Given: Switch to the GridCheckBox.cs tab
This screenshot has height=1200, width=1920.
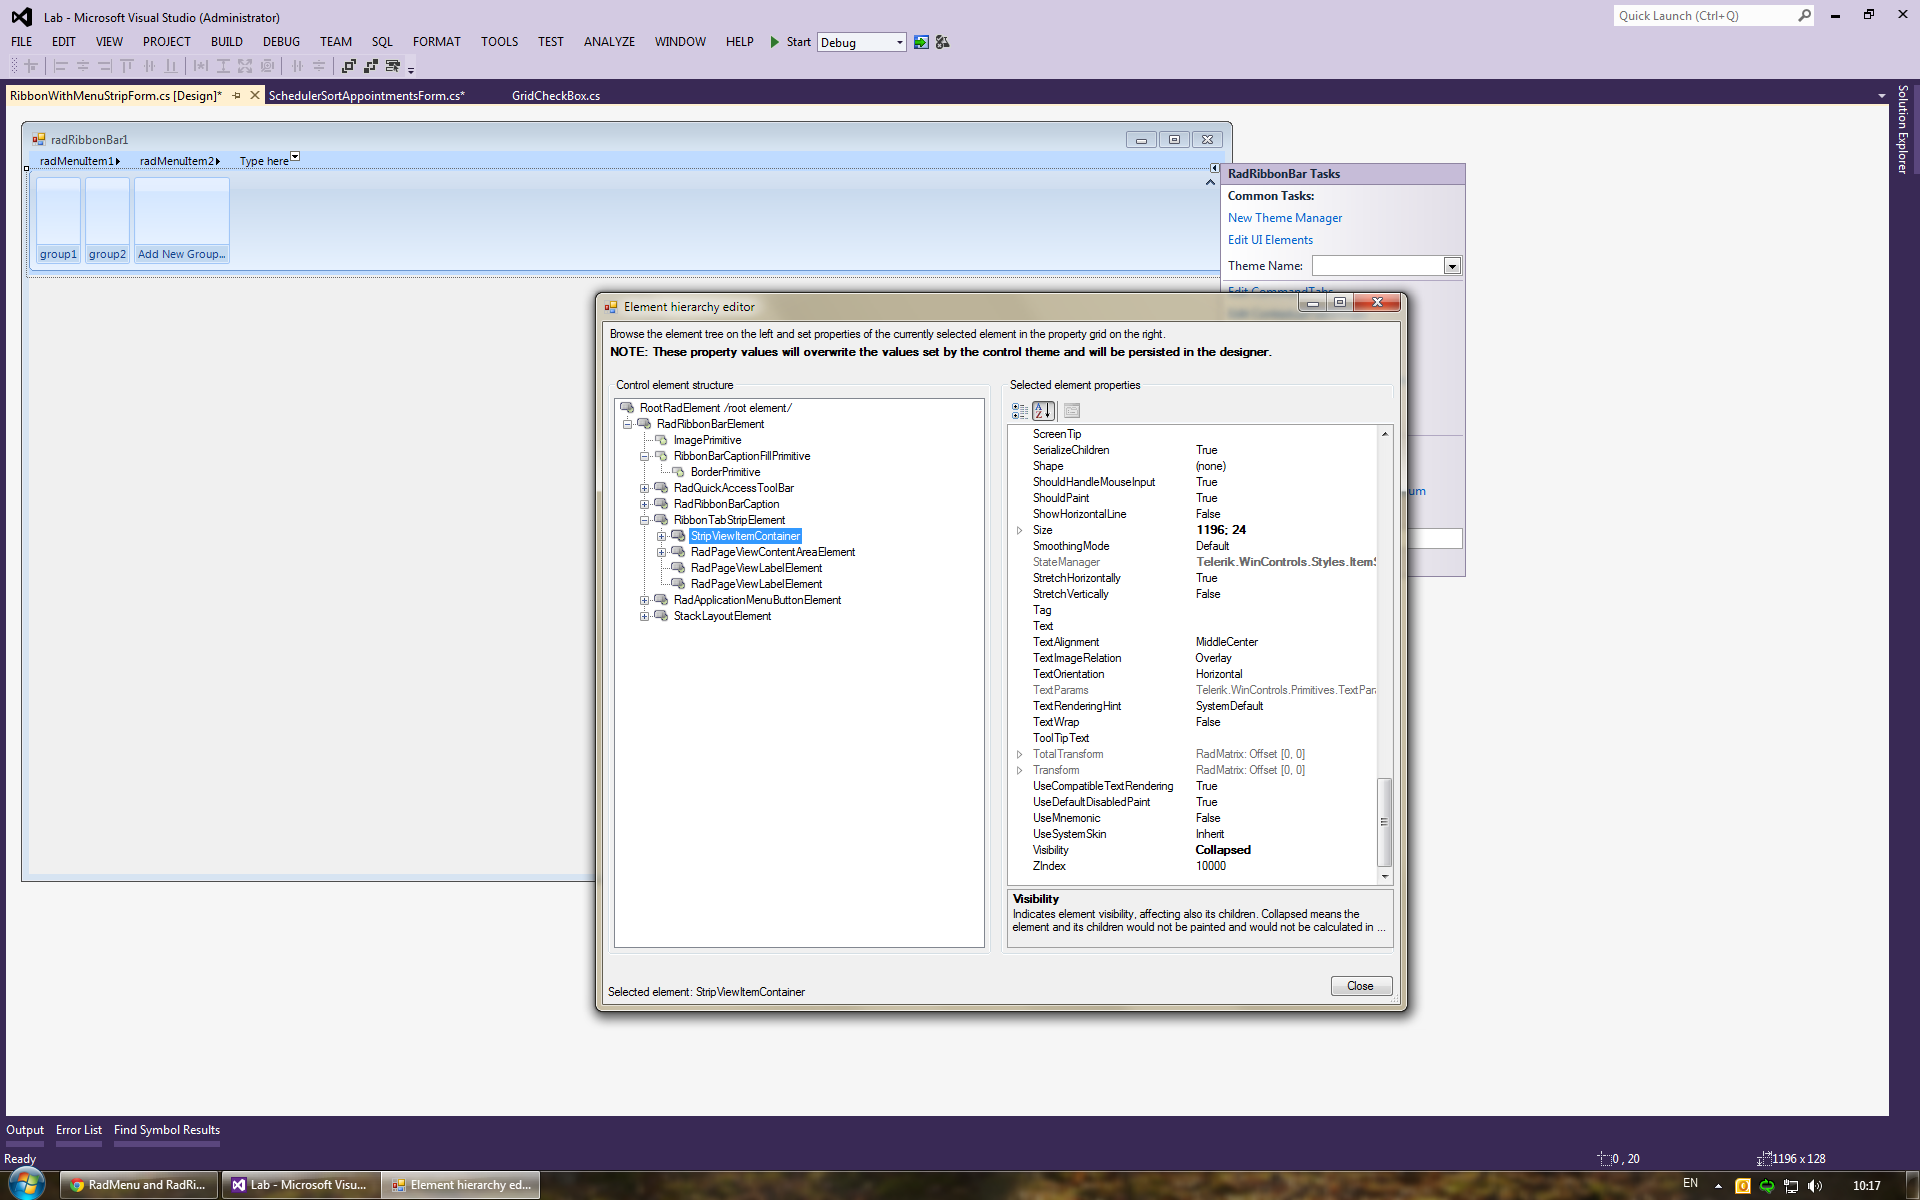Looking at the screenshot, I should click(x=555, y=96).
